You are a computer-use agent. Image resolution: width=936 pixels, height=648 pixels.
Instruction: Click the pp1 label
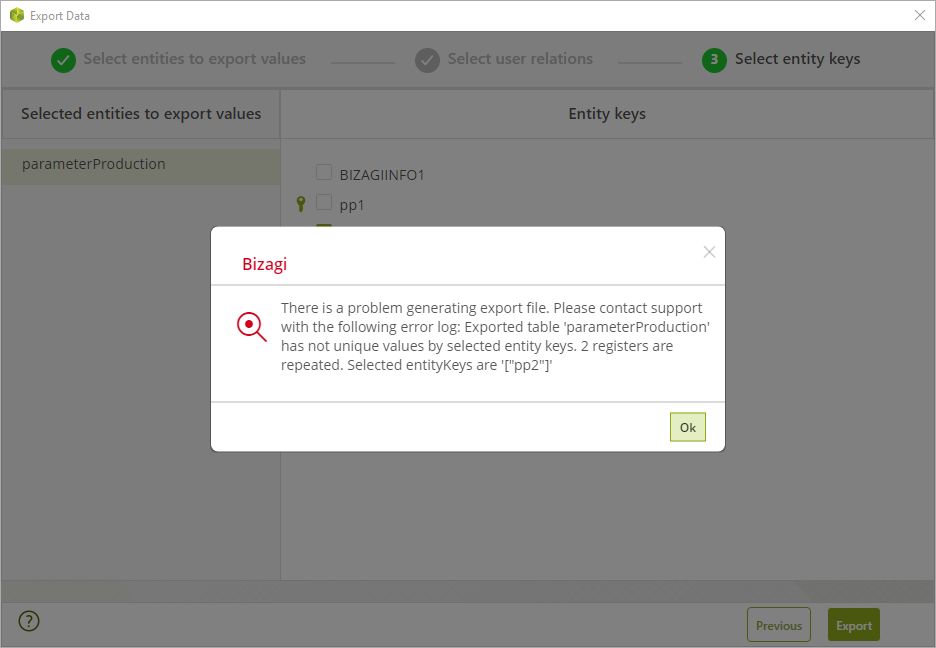352,206
